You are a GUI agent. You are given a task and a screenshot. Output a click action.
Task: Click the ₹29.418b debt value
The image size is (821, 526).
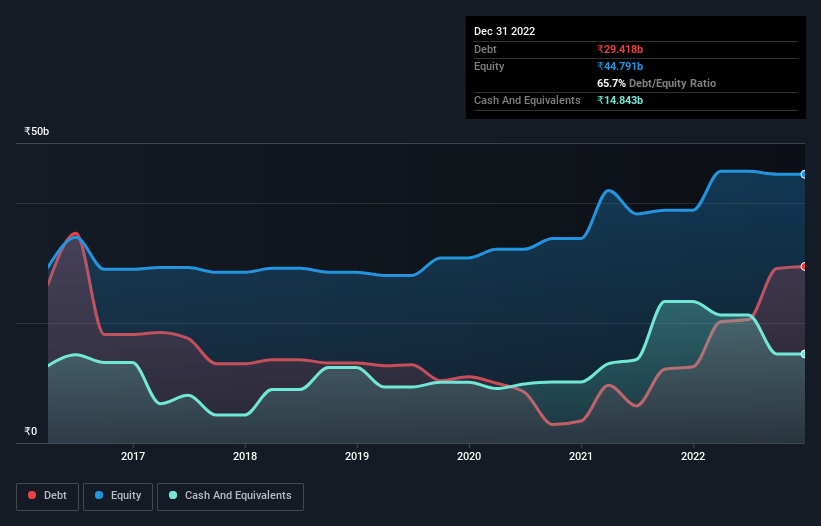pos(620,49)
